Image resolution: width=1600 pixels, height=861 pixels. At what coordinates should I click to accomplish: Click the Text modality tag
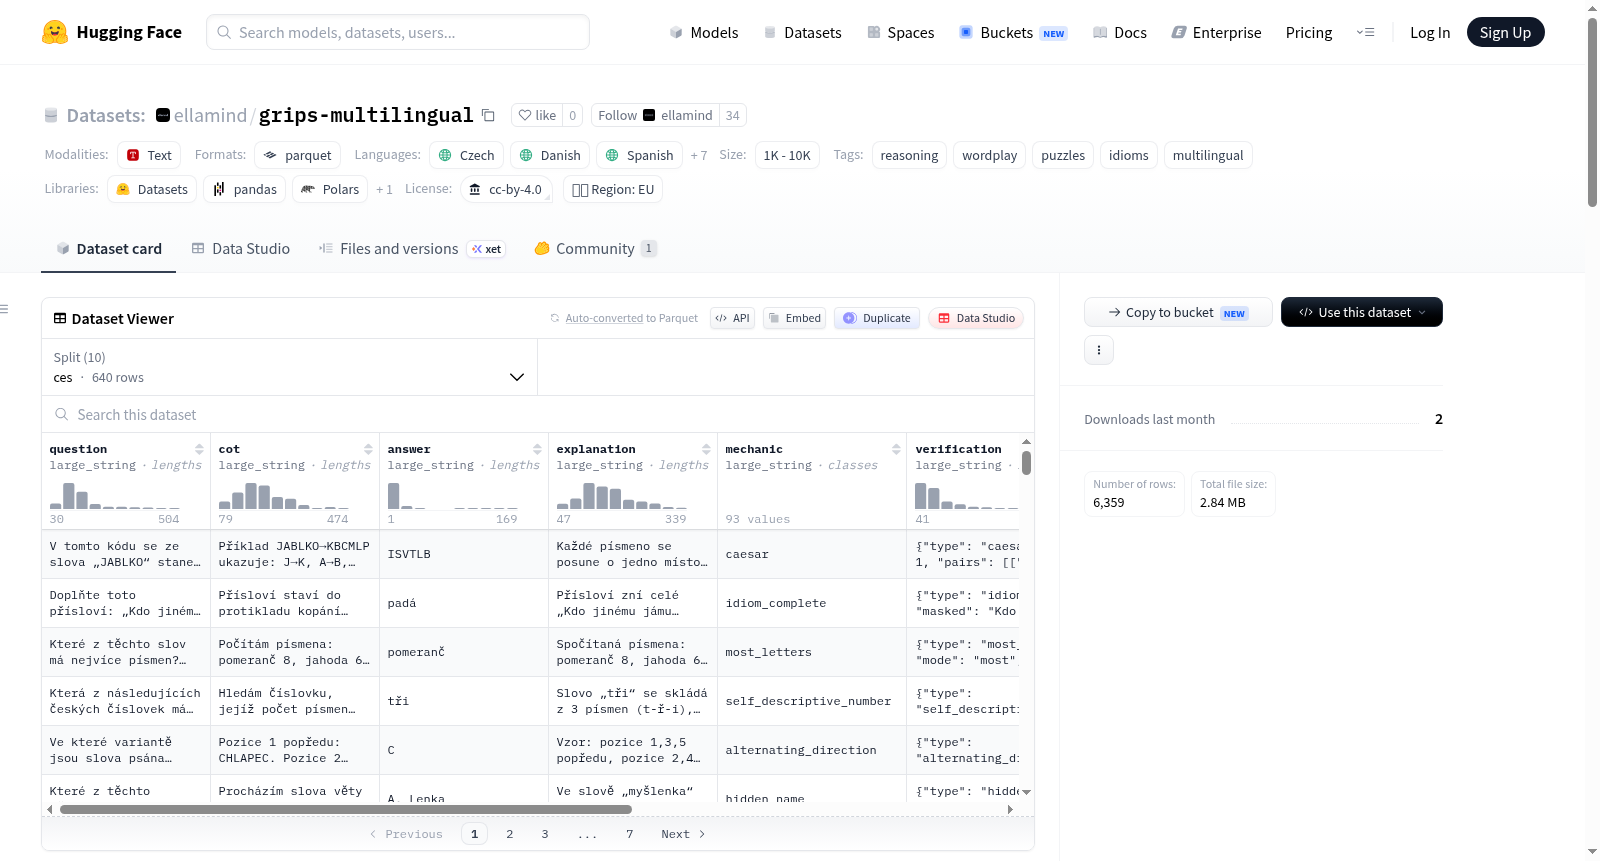point(149,155)
